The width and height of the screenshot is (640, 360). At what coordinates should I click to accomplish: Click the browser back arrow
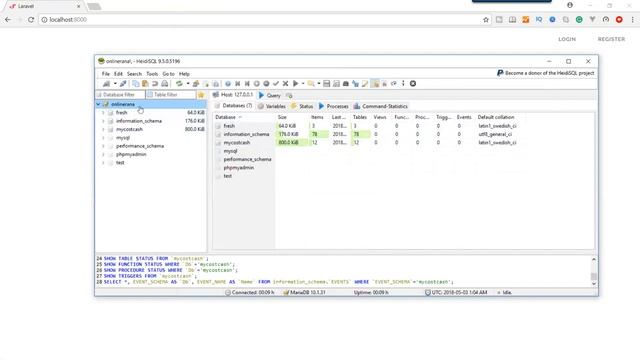click(x=8, y=20)
